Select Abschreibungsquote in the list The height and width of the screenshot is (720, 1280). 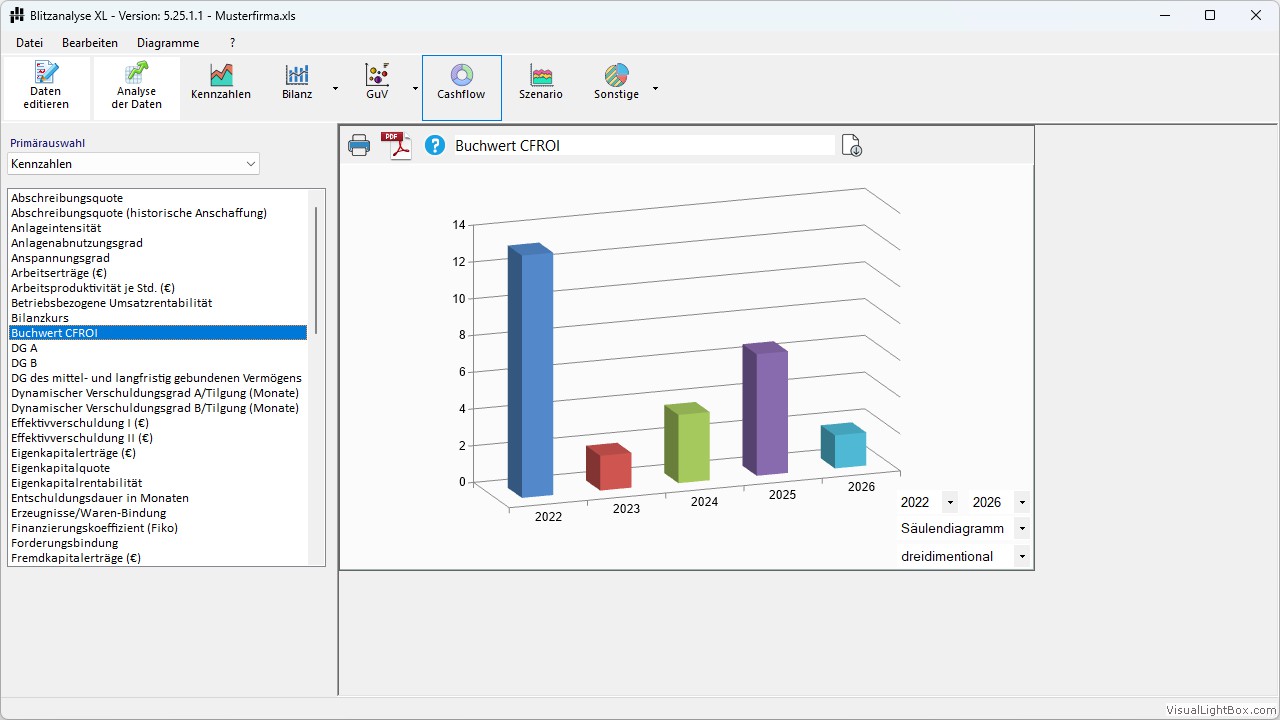pos(158,198)
